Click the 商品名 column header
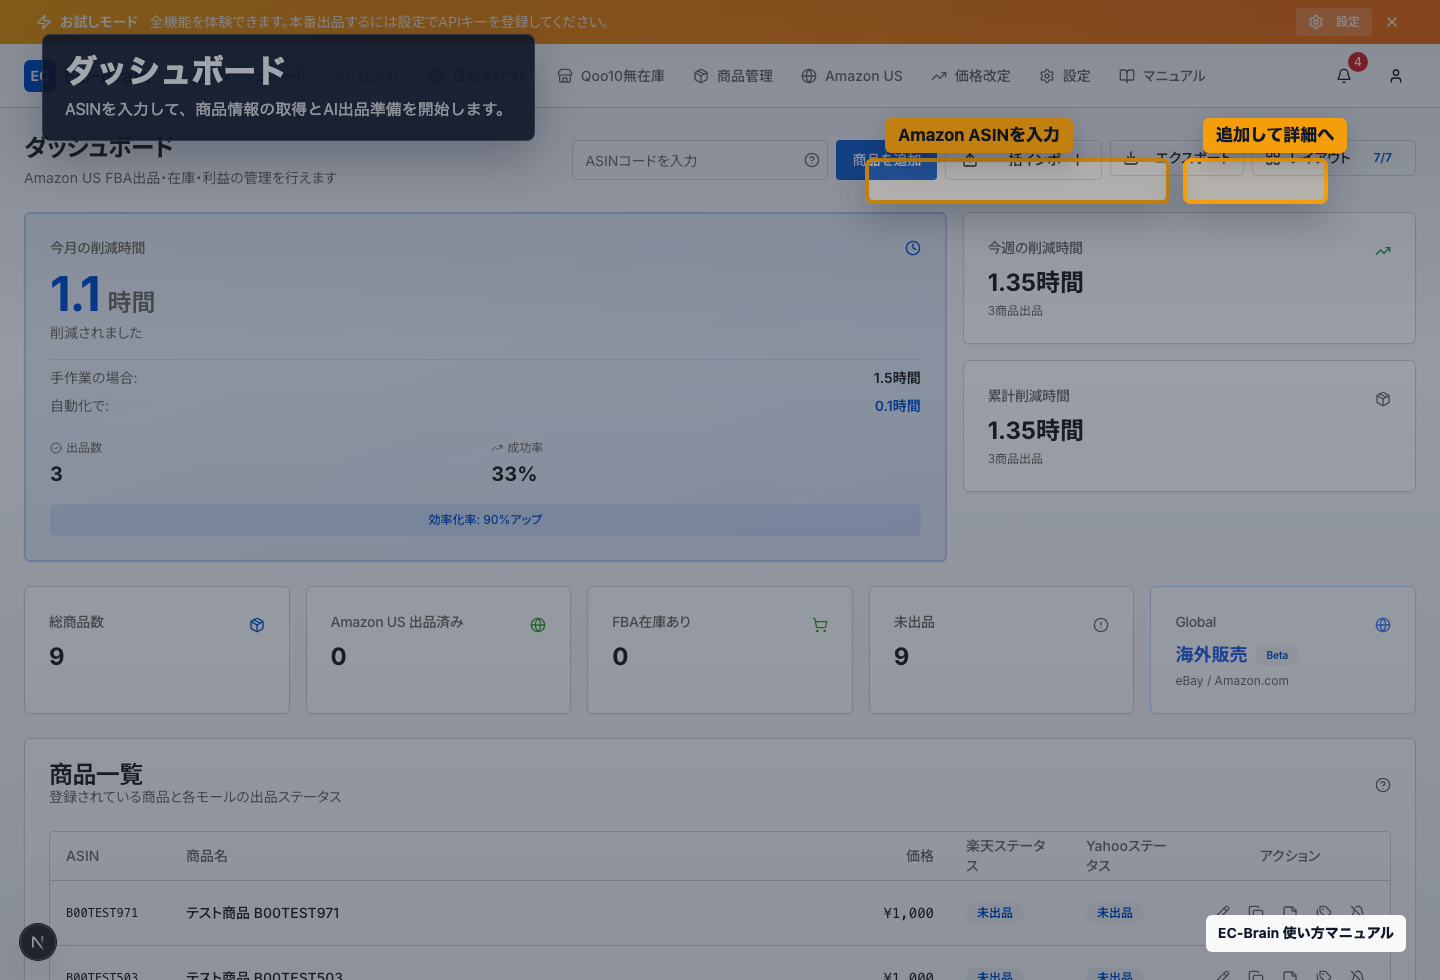 coord(207,856)
